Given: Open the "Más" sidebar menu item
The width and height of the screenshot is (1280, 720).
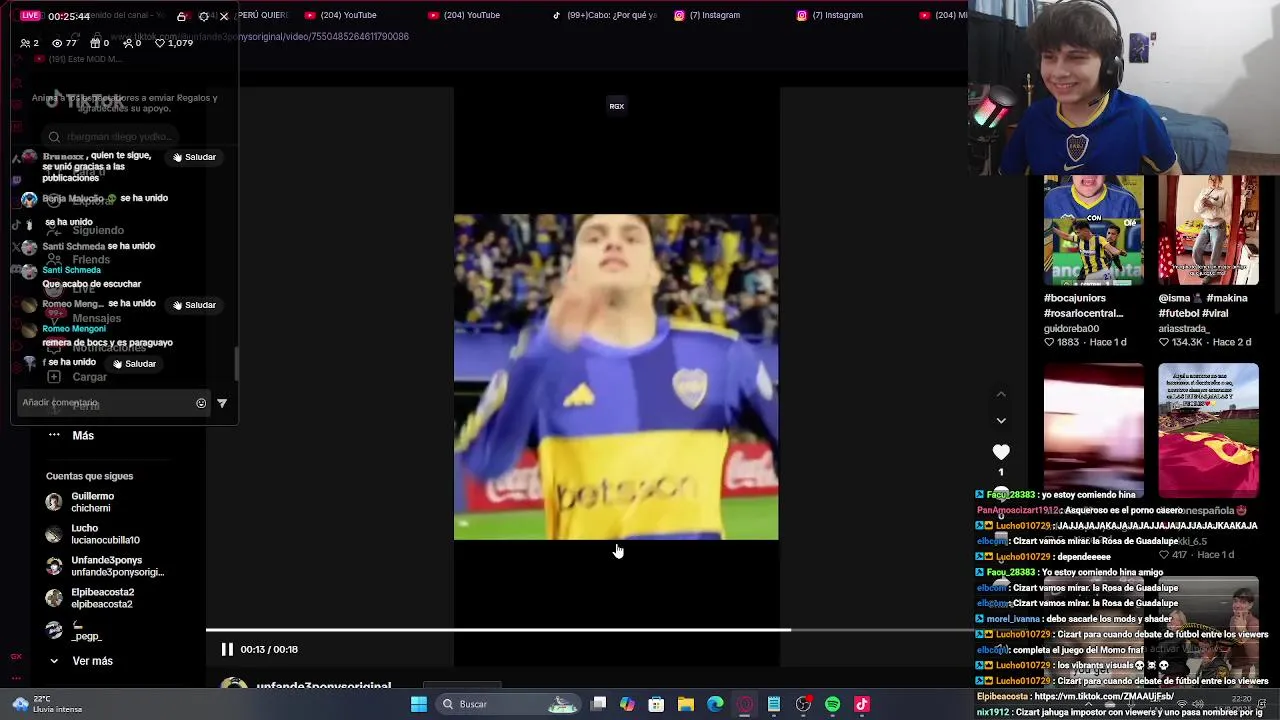Looking at the screenshot, I should 70,435.
